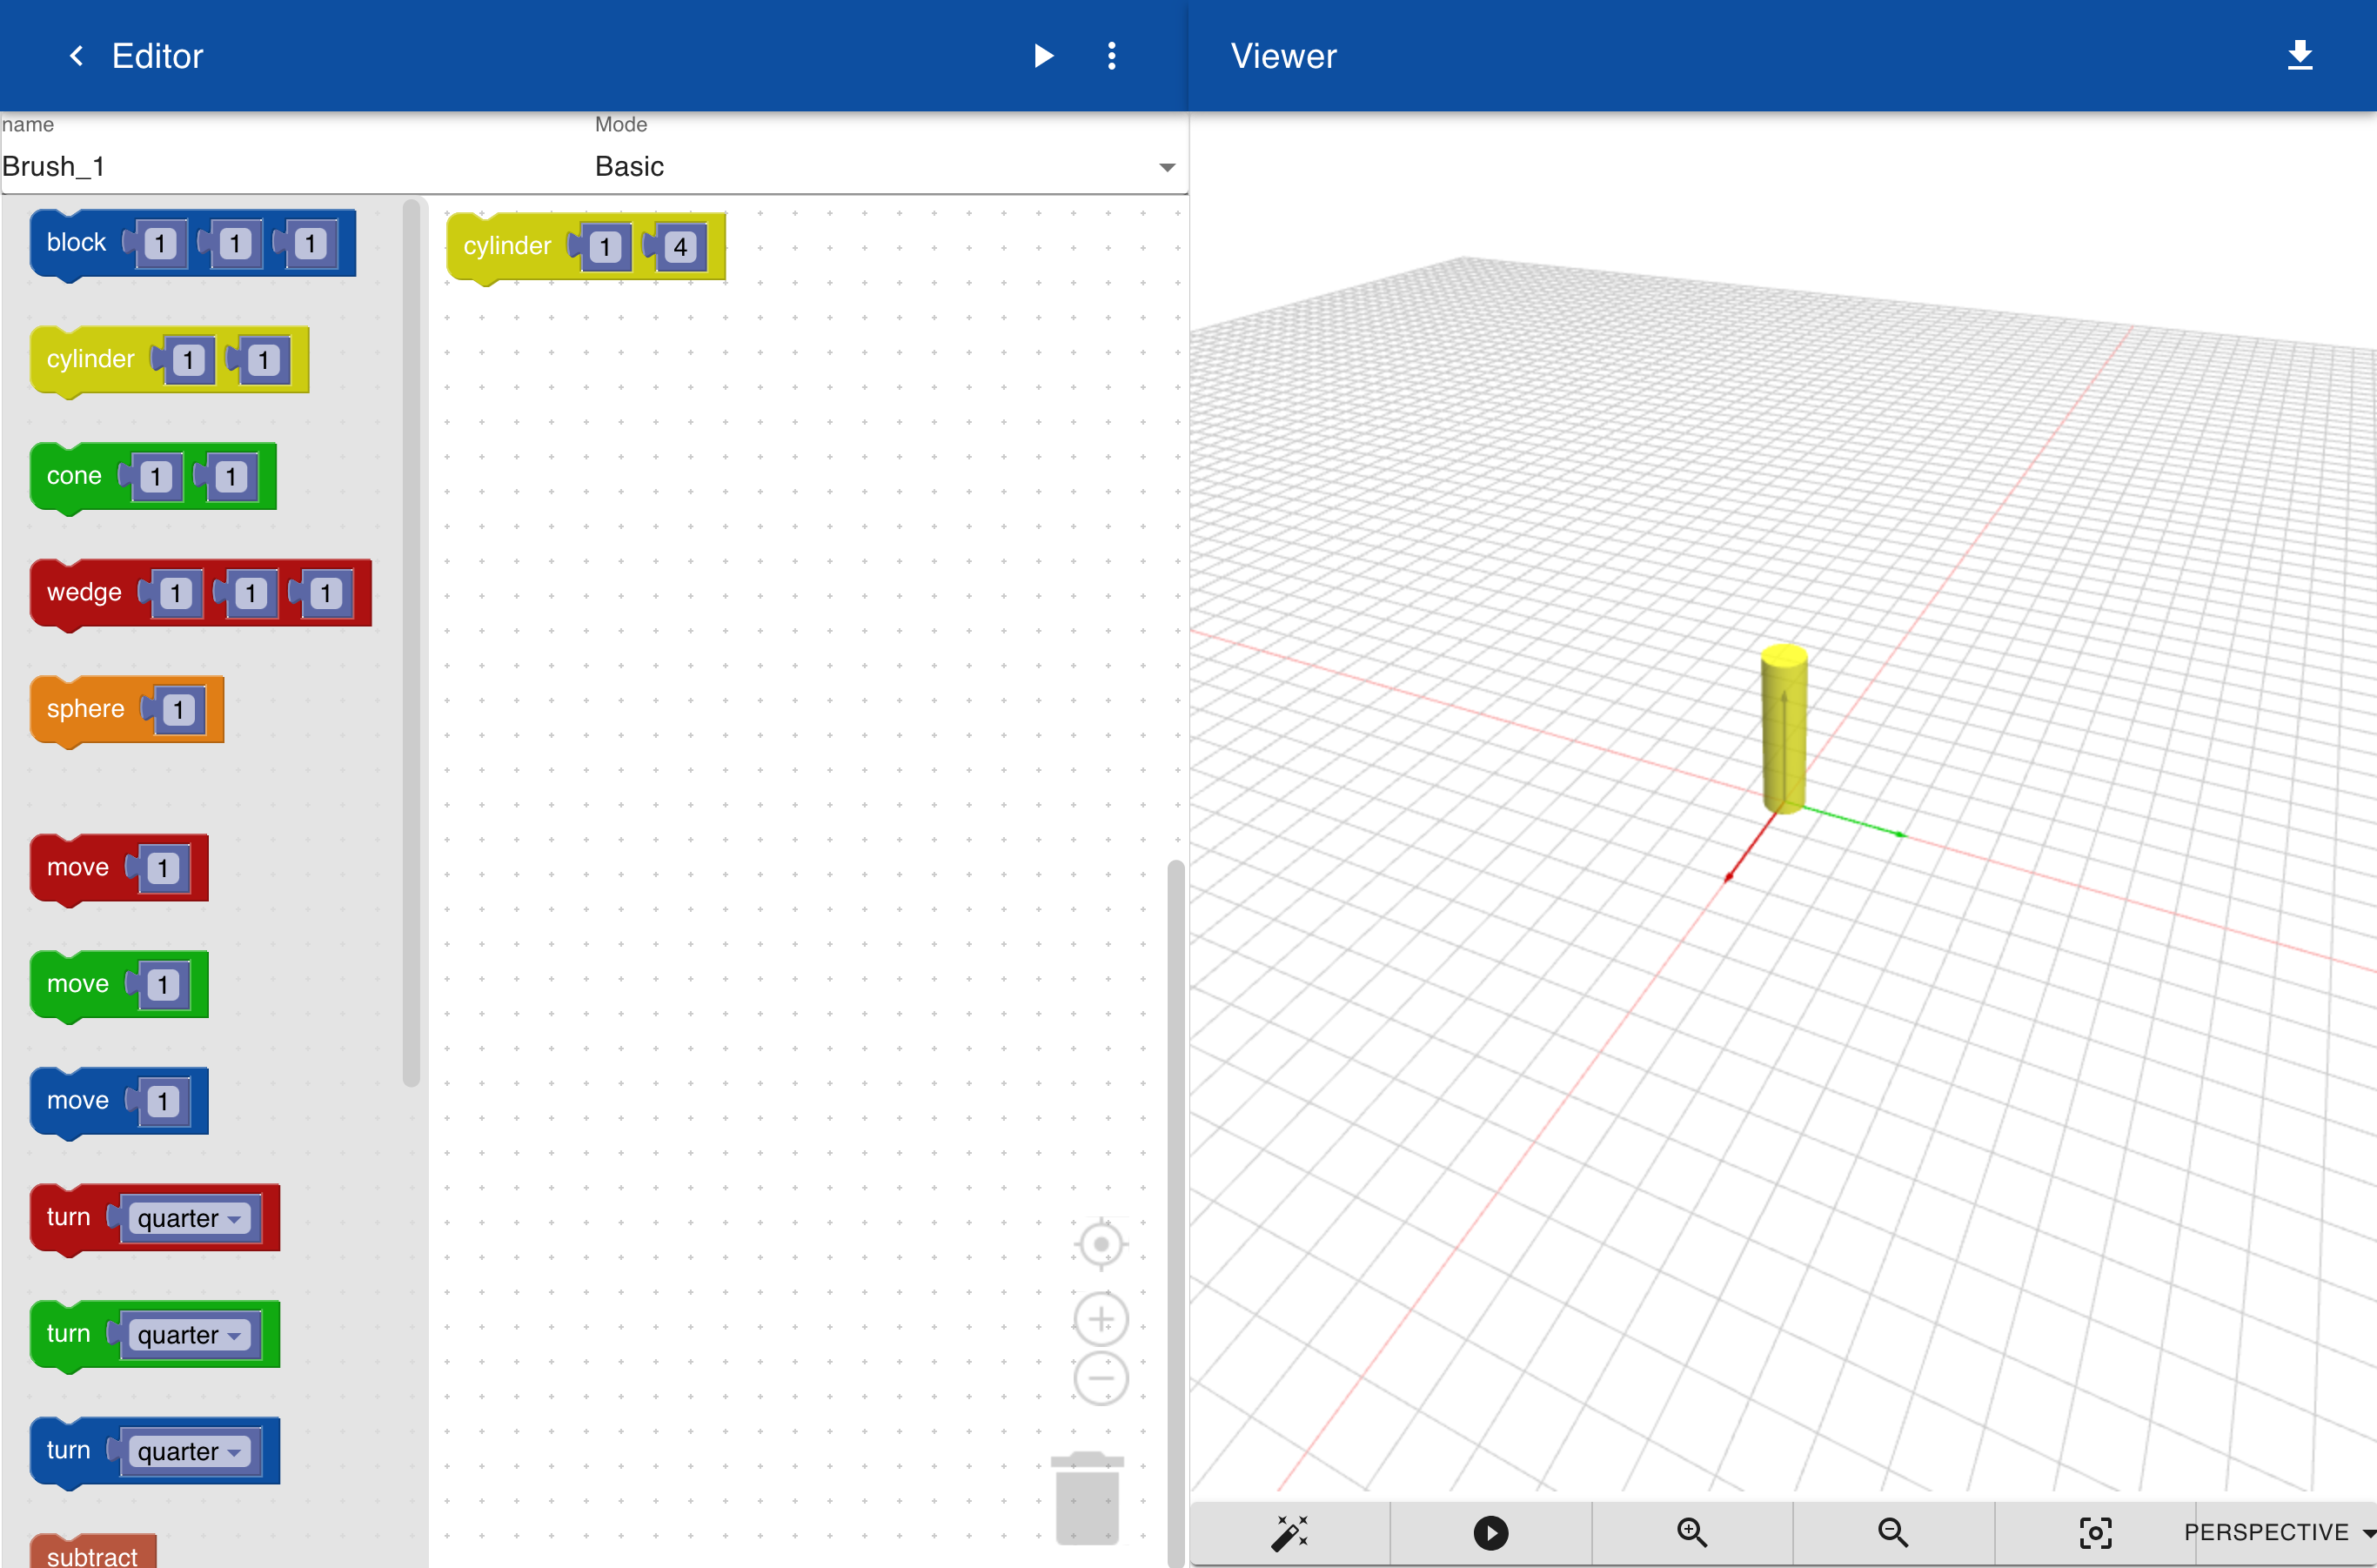Open the blue turn block quarter dropdown
2377x1568 pixels.
[x=190, y=1451]
